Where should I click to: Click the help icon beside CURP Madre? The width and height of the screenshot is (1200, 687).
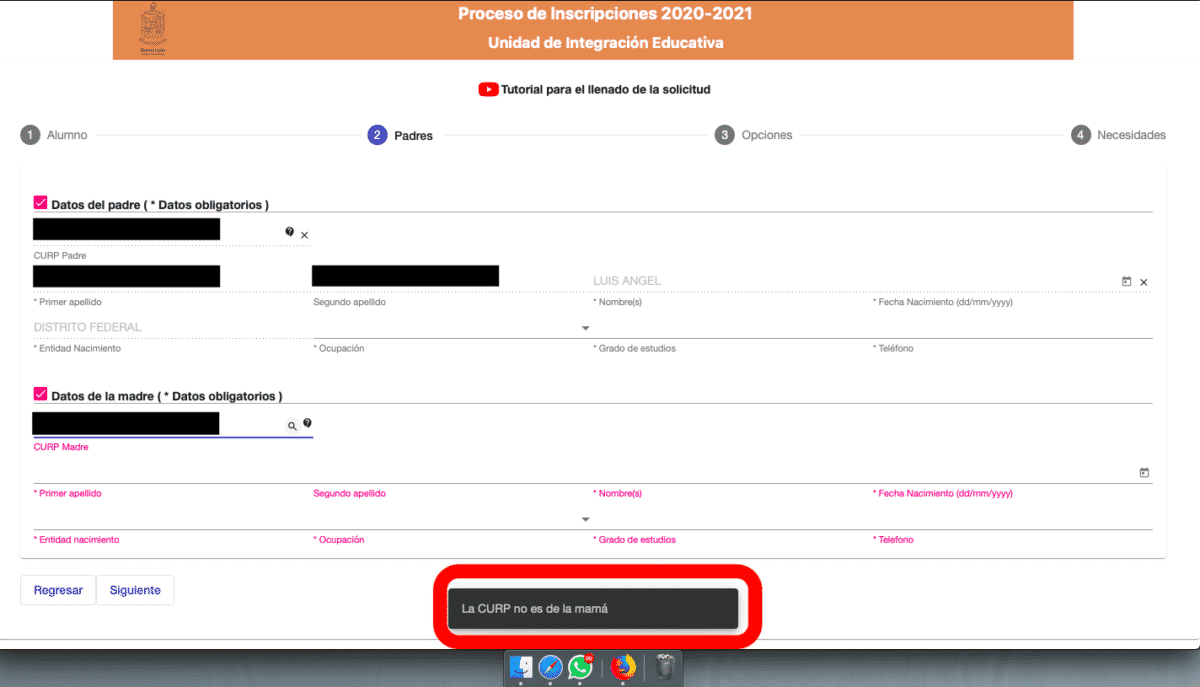[x=307, y=424]
